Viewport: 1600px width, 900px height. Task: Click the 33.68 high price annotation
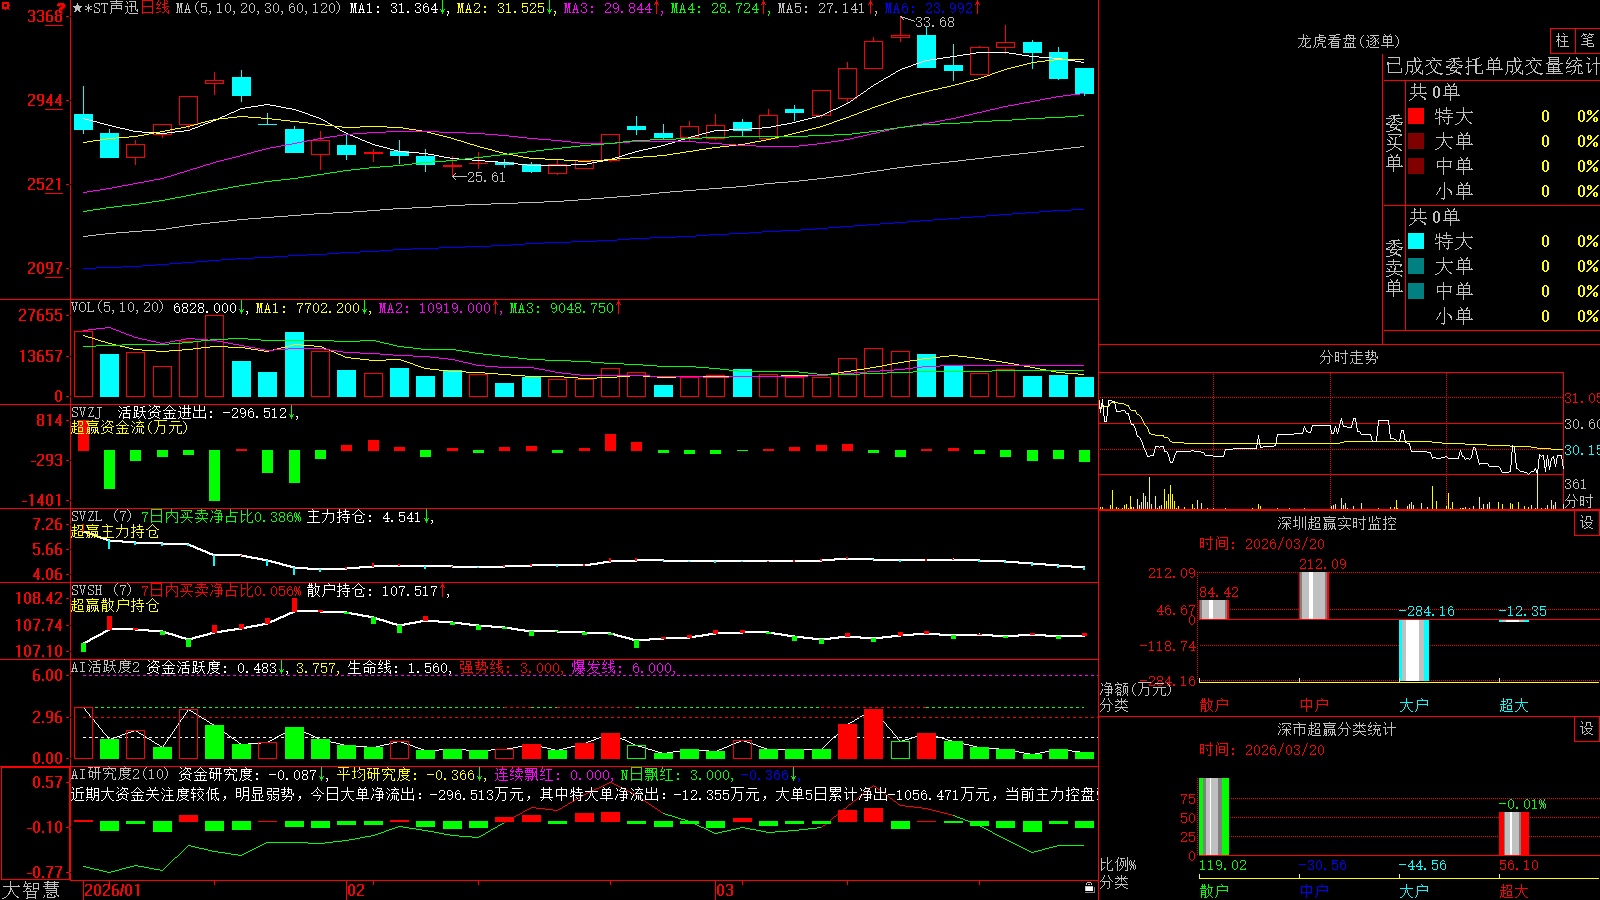tap(935, 22)
